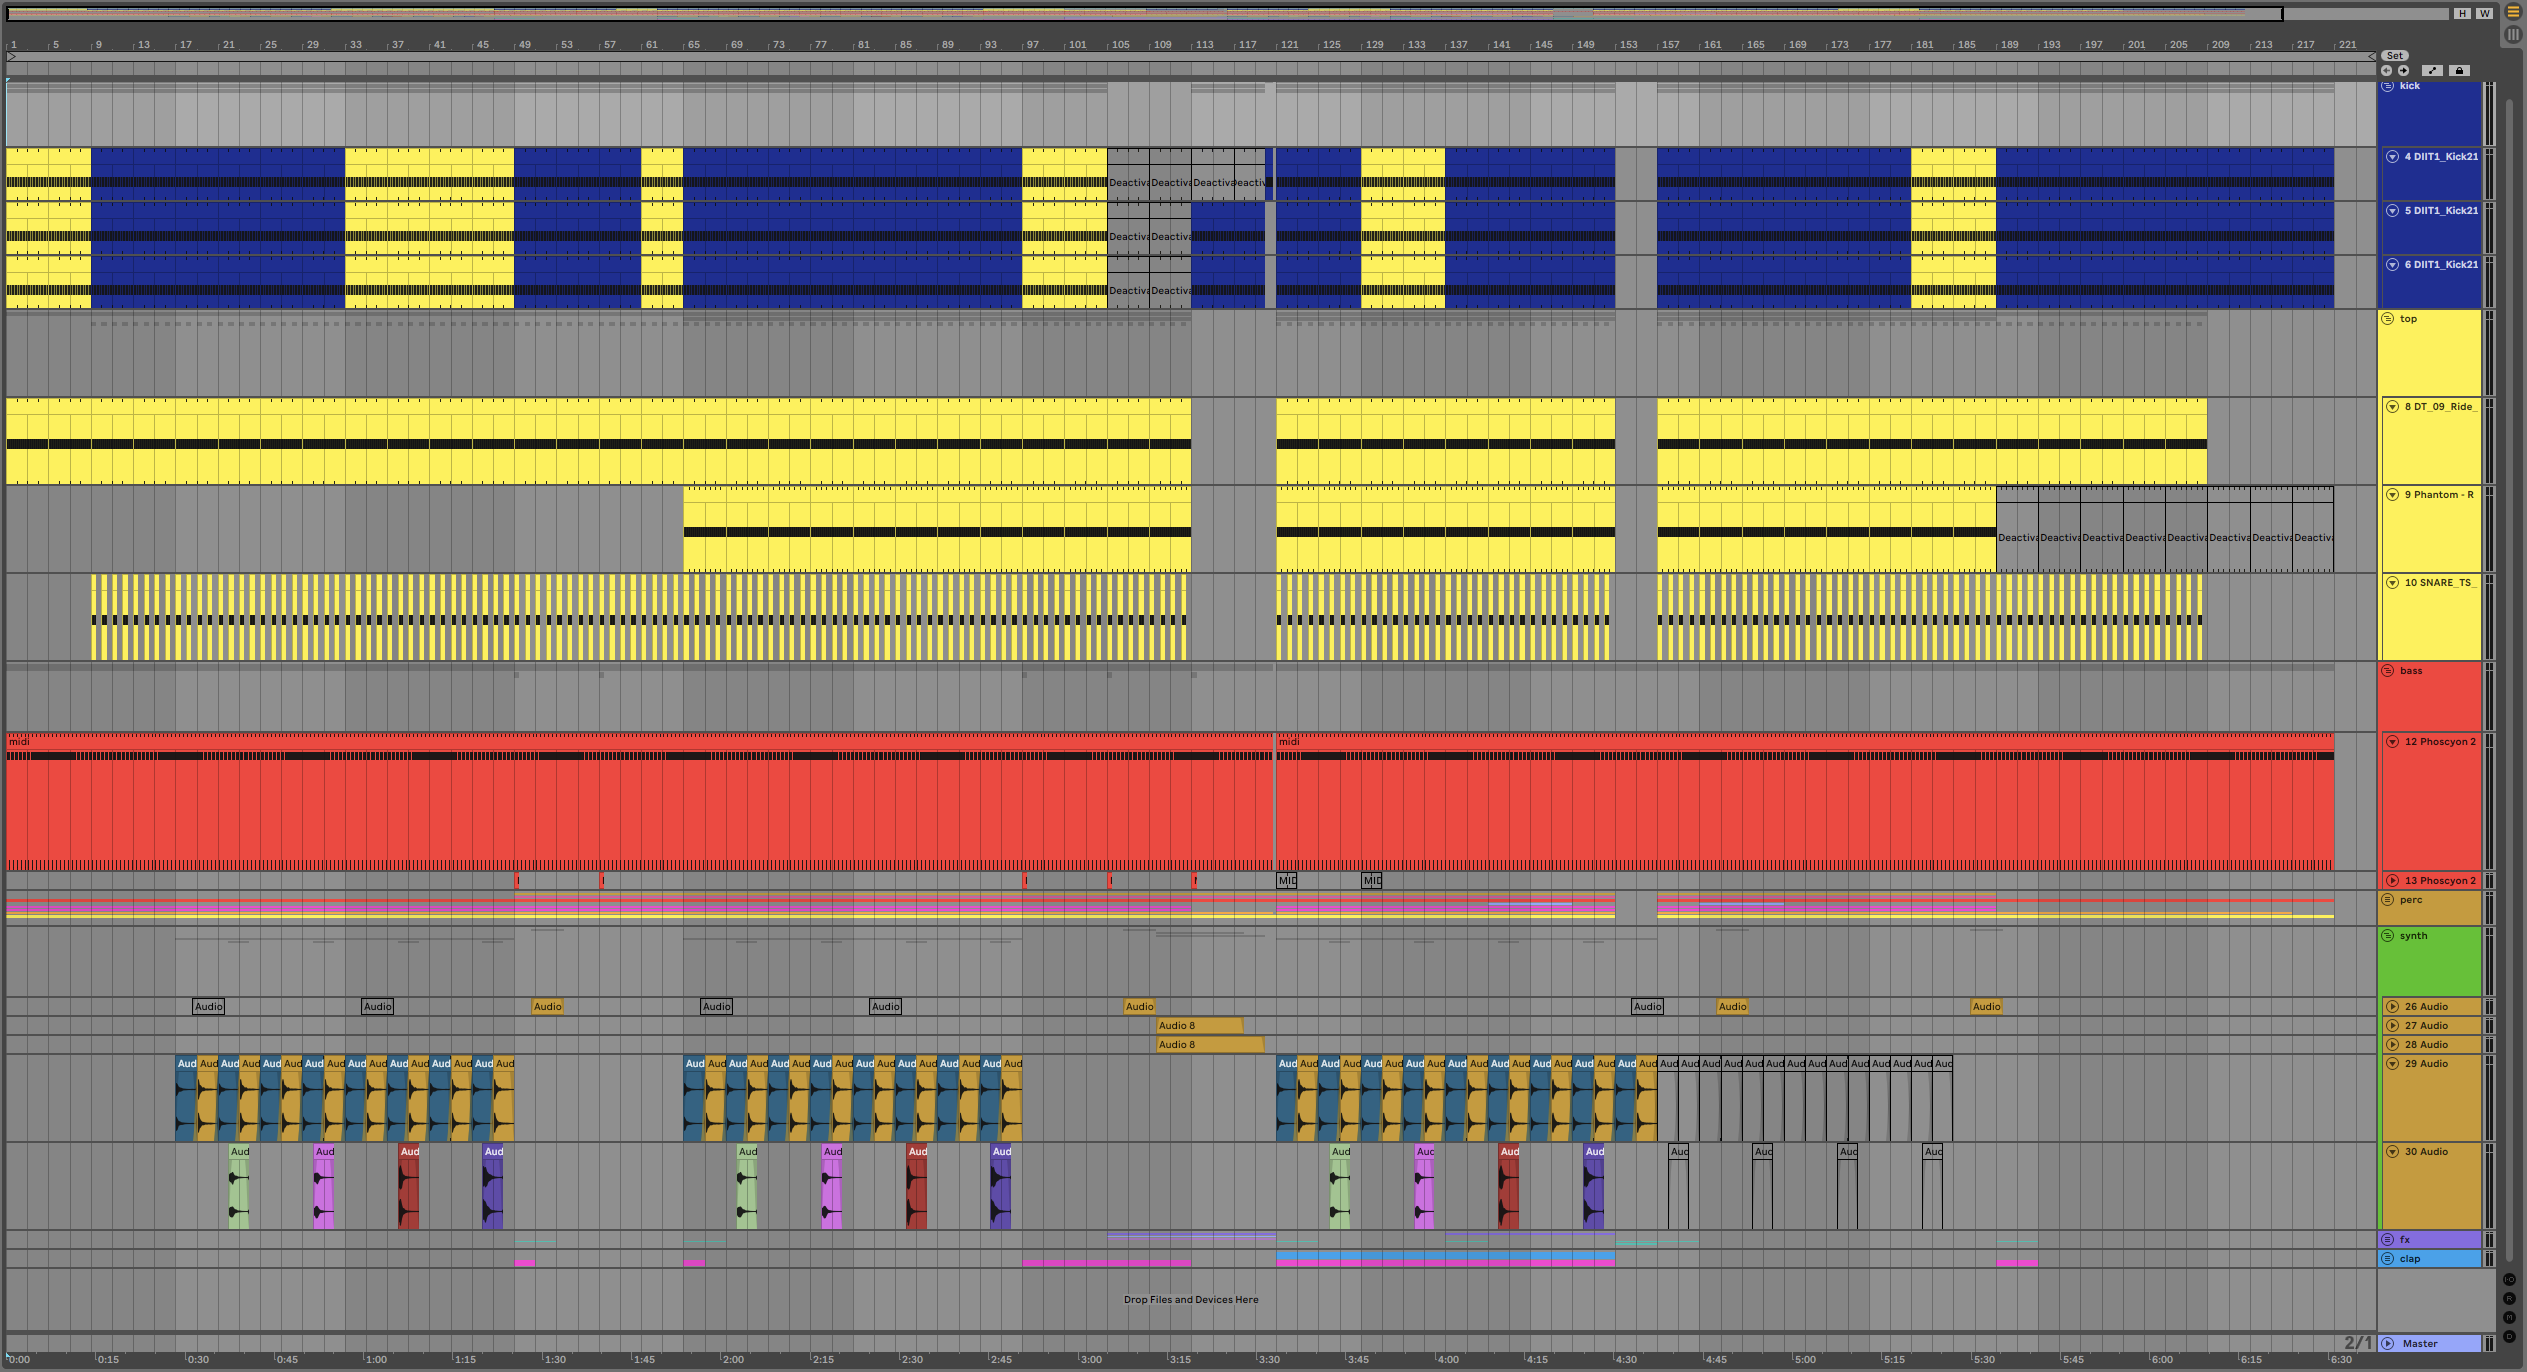2527x1372 pixels.
Task: Switch to Arrangement view selector icon
Action: (x=2513, y=12)
